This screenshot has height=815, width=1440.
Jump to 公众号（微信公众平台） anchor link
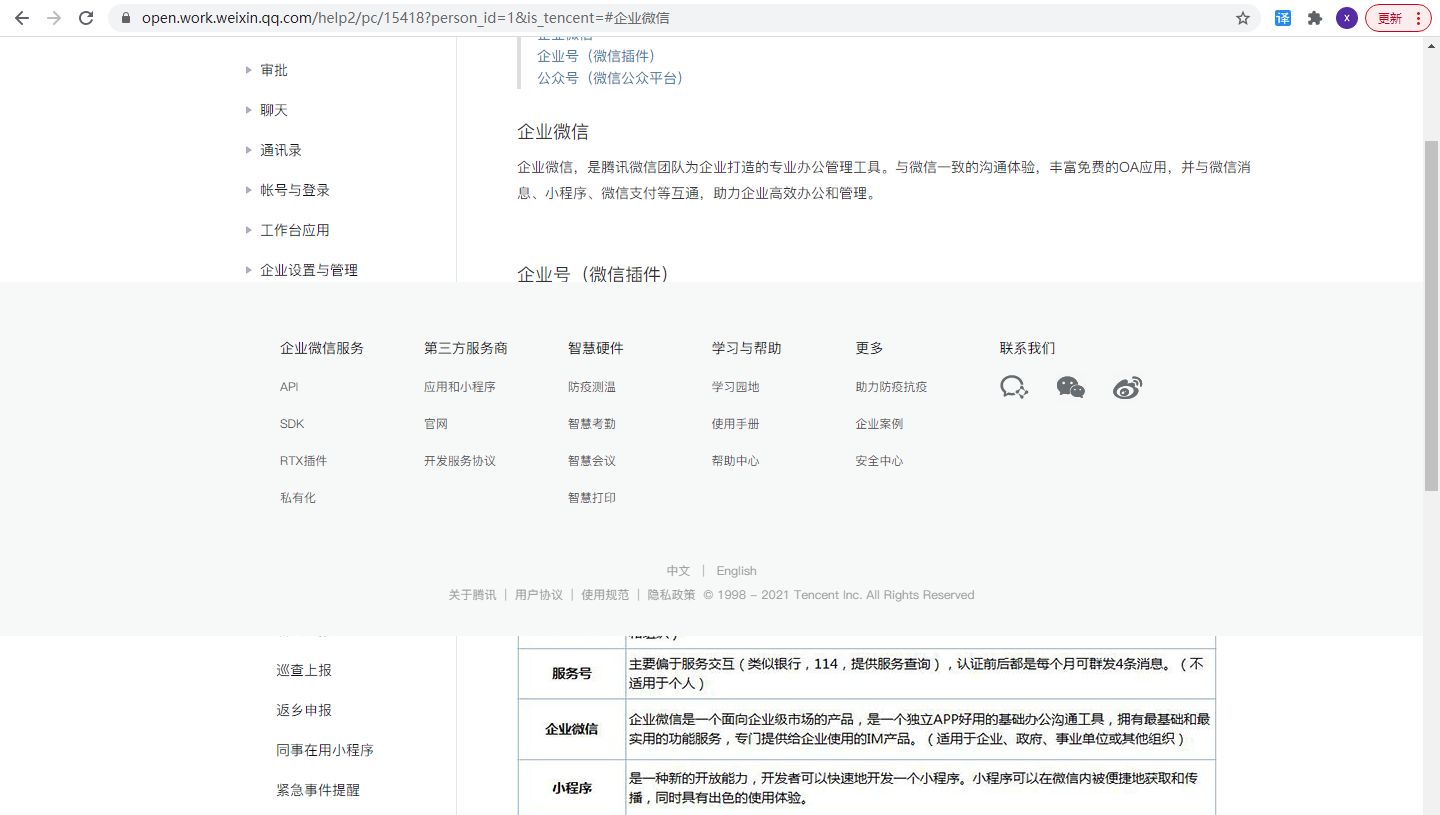pos(610,78)
